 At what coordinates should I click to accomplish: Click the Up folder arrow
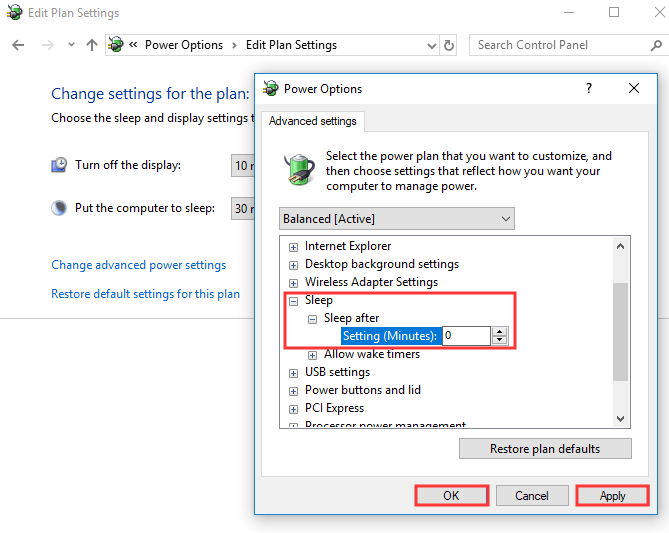(92, 45)
